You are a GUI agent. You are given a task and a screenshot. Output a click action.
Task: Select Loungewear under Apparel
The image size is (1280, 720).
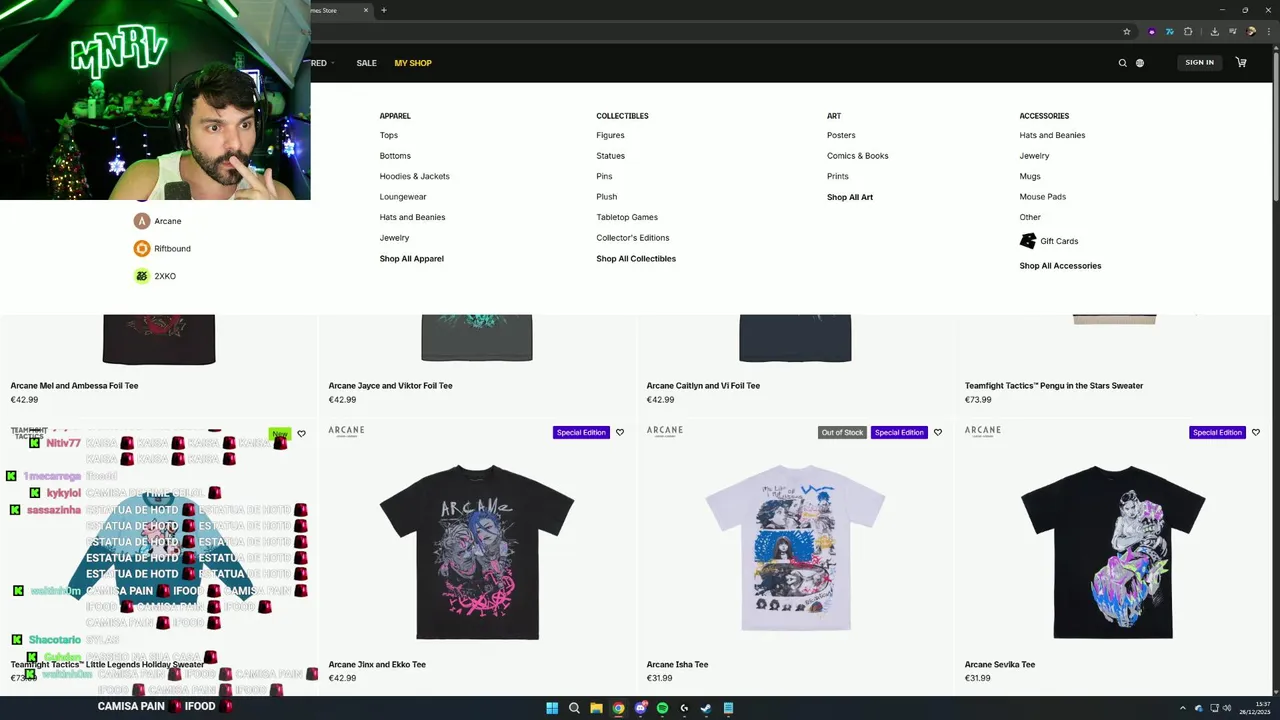(403, 197)
